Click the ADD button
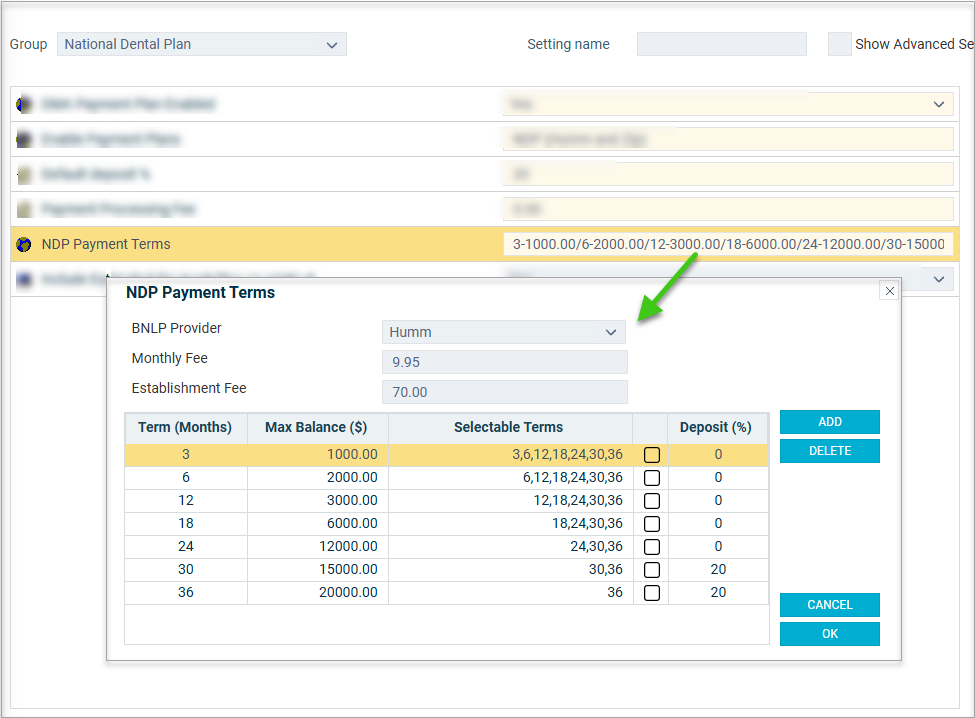The image size is (975, 718). [x=829, y=422]
